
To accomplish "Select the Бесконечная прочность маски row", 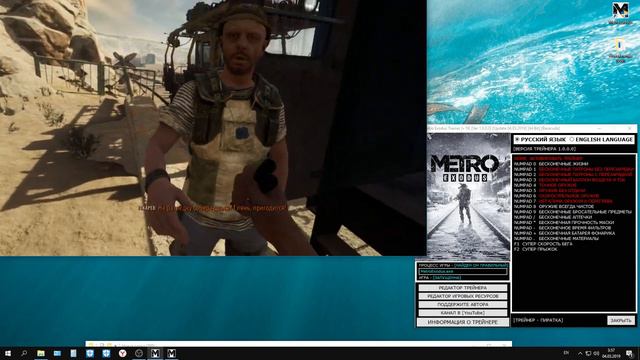I will coord(564,222).
